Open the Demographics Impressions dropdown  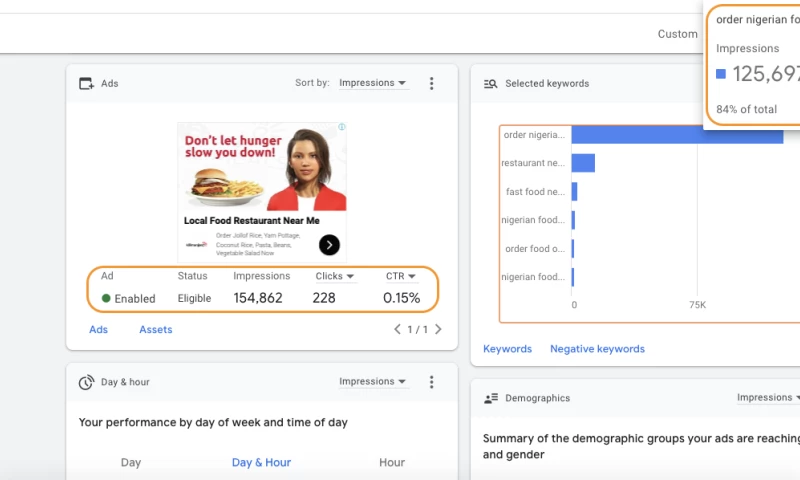coord(768,397)
